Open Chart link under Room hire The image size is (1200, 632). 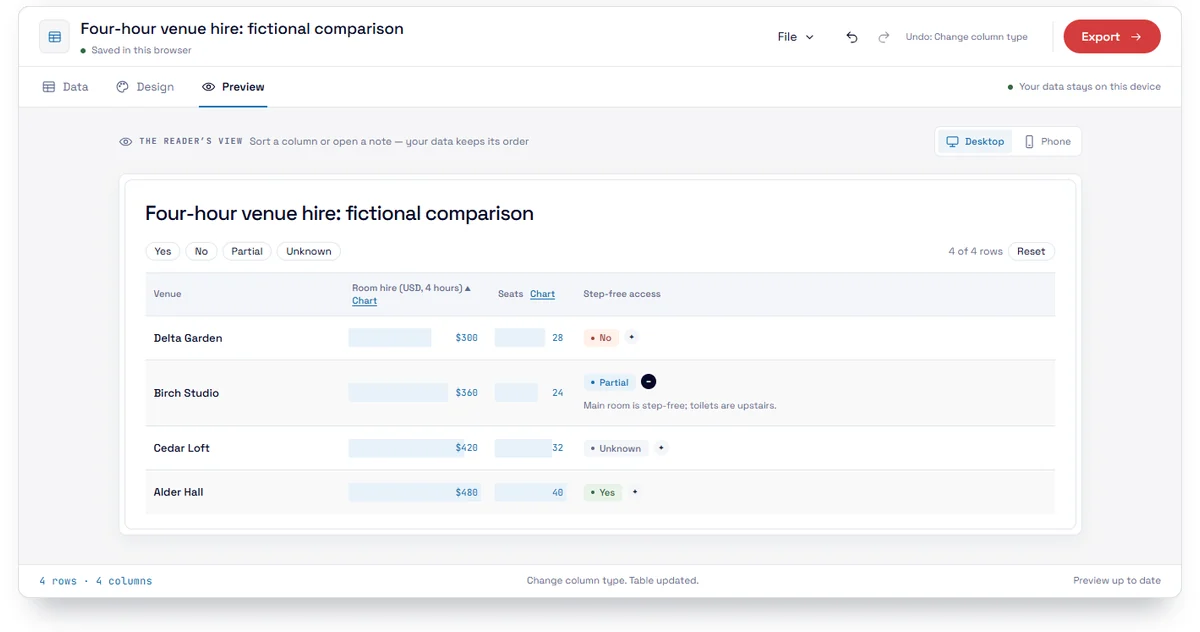365,301
